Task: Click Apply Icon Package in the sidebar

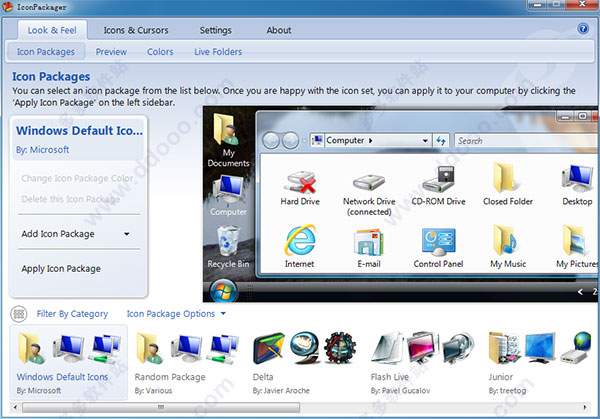Action: (x=61, y=269)
